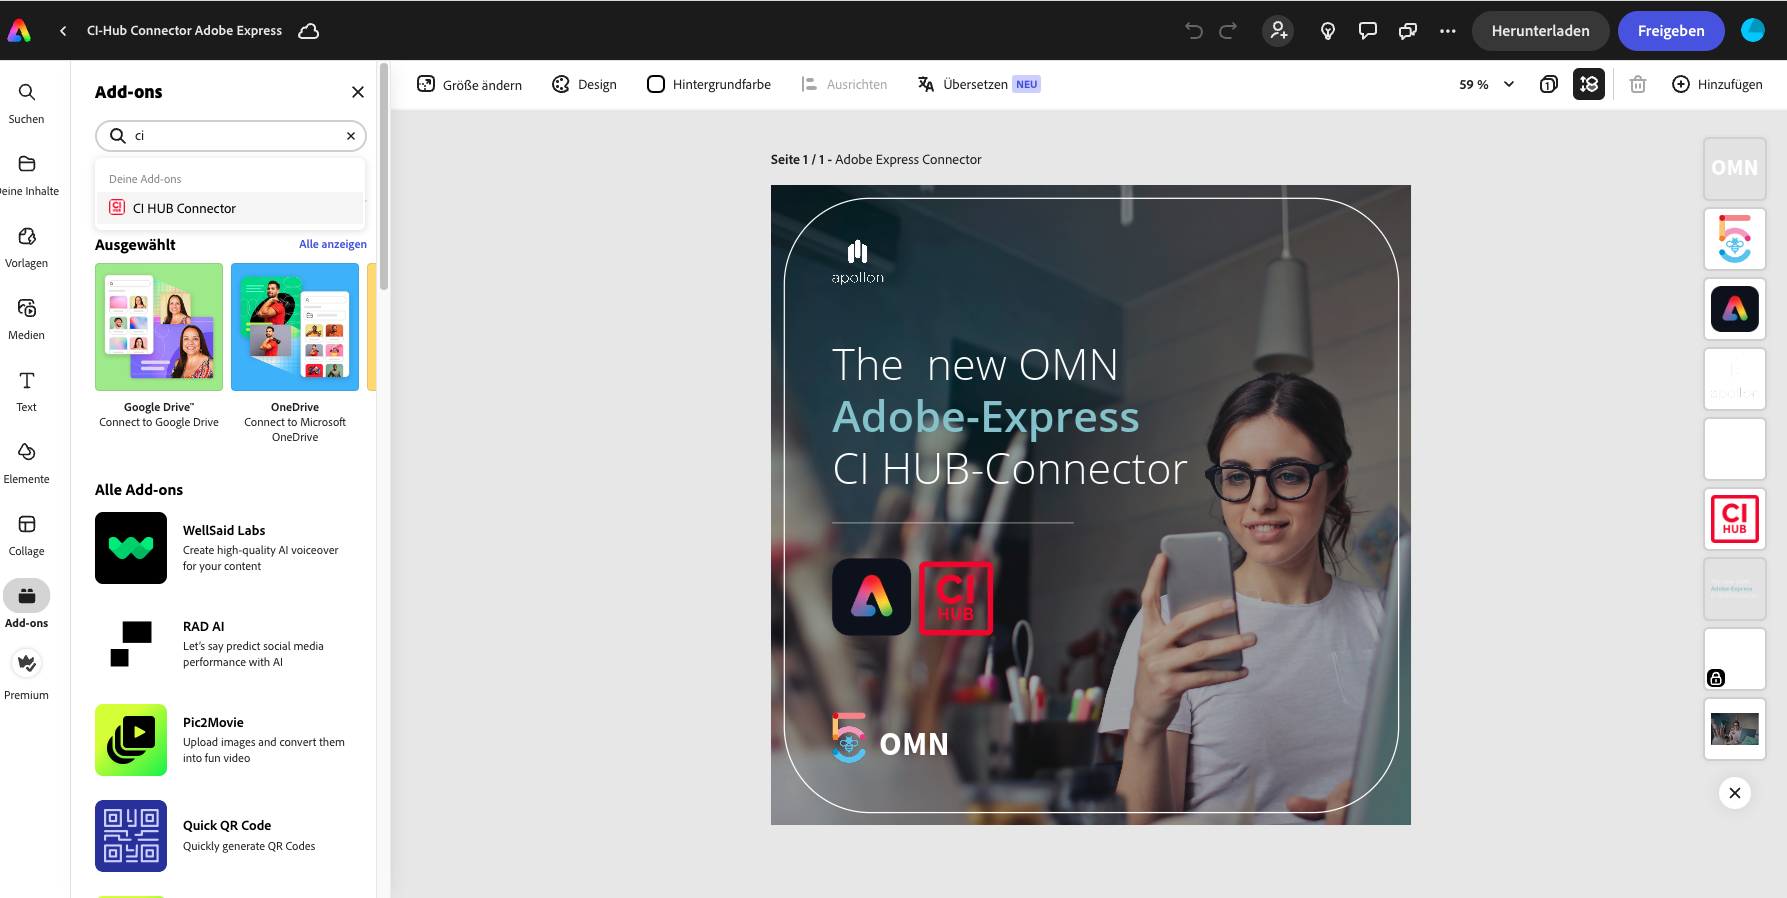Open the OneDrive add-on card

tap(295, 353)
